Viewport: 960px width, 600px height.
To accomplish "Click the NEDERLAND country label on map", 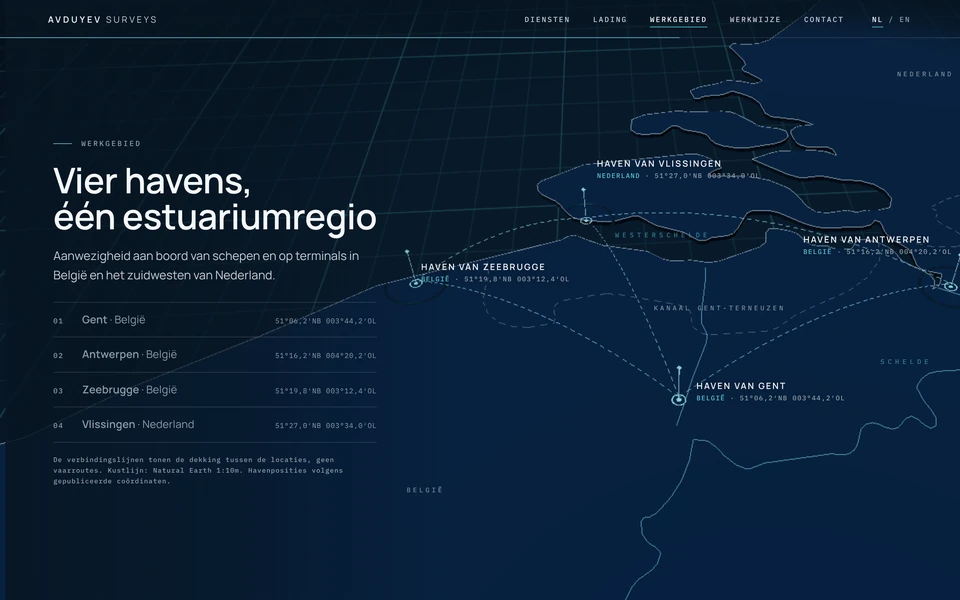I will (924, 74).
